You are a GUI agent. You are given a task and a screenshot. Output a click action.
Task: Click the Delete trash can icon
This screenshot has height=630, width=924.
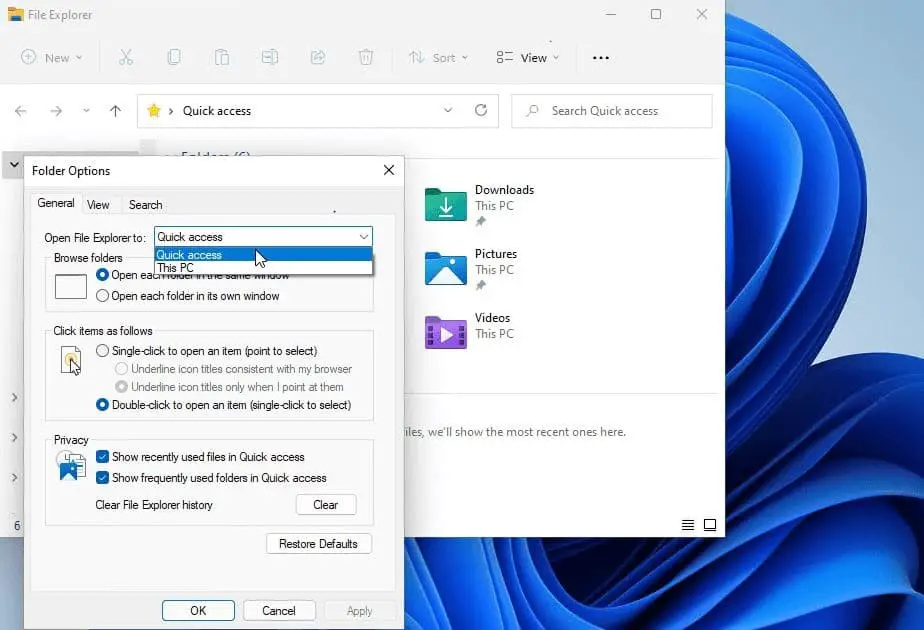point(366,57)
